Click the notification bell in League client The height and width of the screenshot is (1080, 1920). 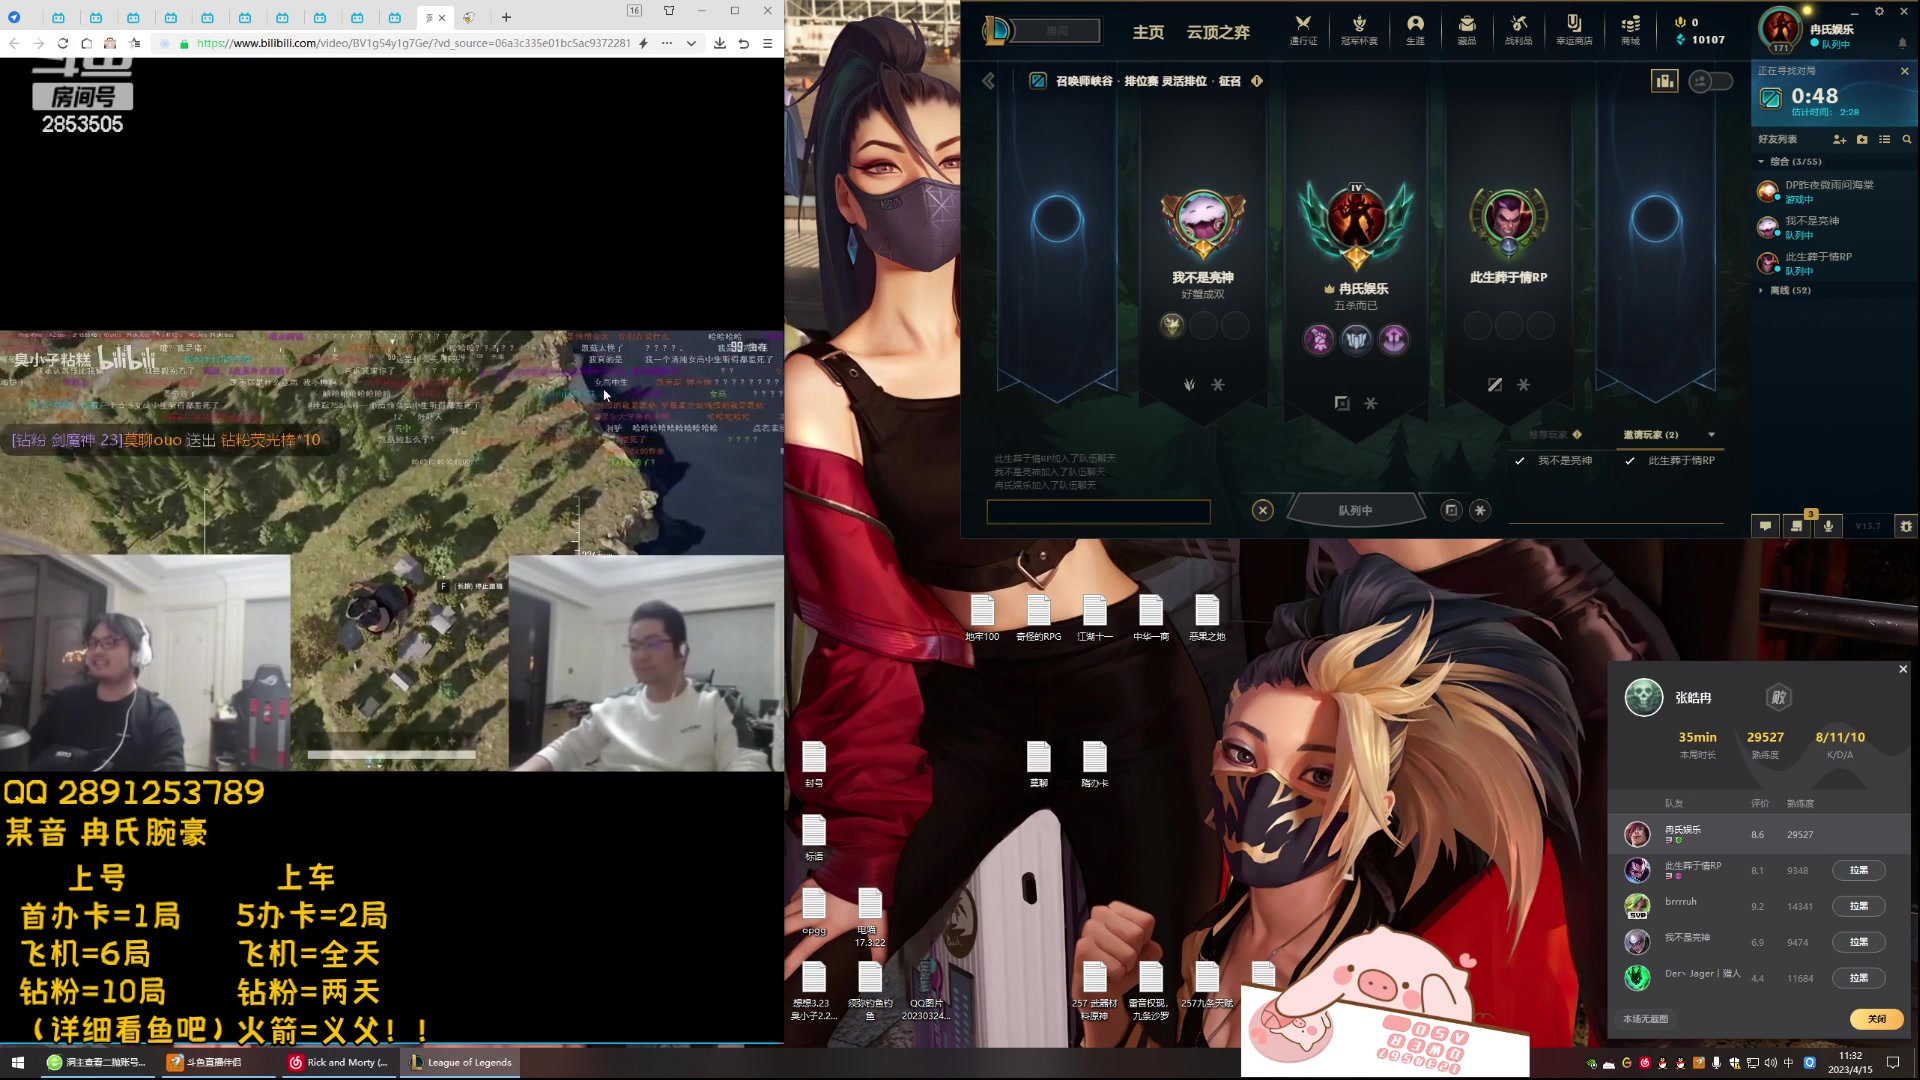point(1902,43)
